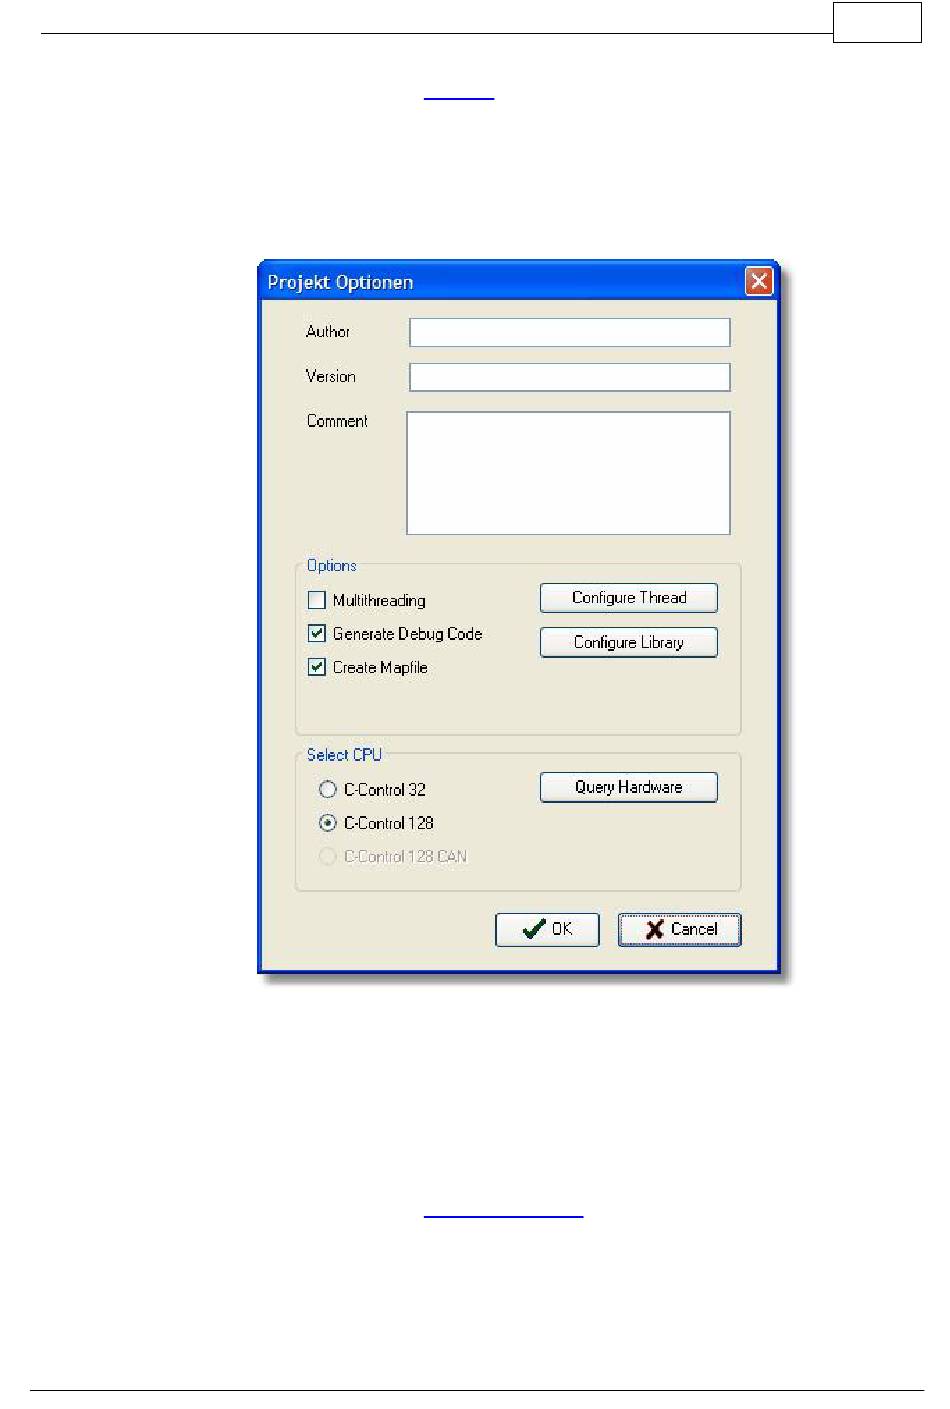The width and height of the screenshot is (950, 1409).
Task: Click the Projekt Optionen title bar
Action: (500, 282)
